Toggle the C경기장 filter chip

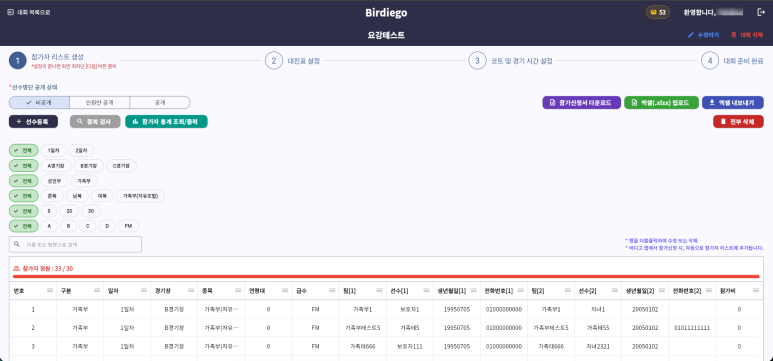121,166
